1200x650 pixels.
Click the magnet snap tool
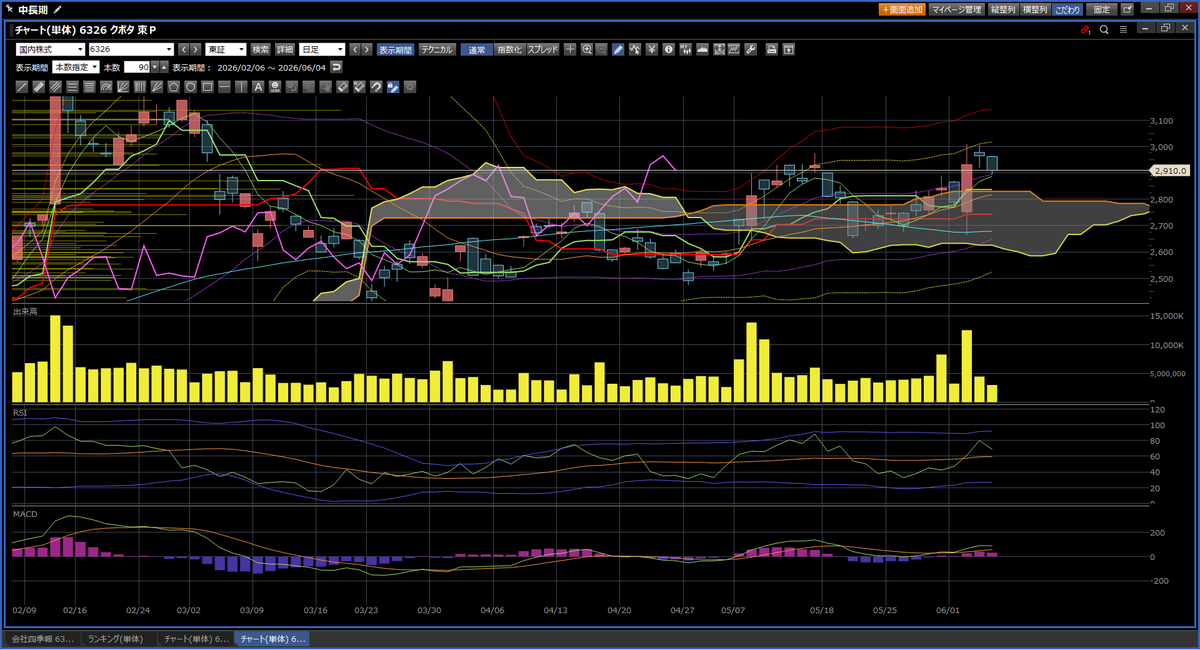[376, 87]
